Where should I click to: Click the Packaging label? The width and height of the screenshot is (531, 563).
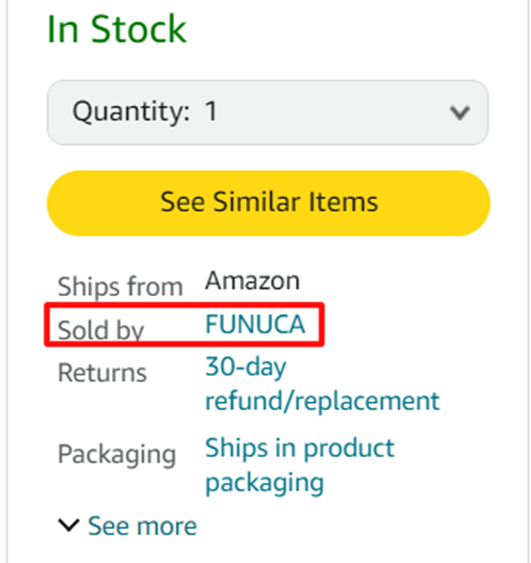click(x=117, y=455)
